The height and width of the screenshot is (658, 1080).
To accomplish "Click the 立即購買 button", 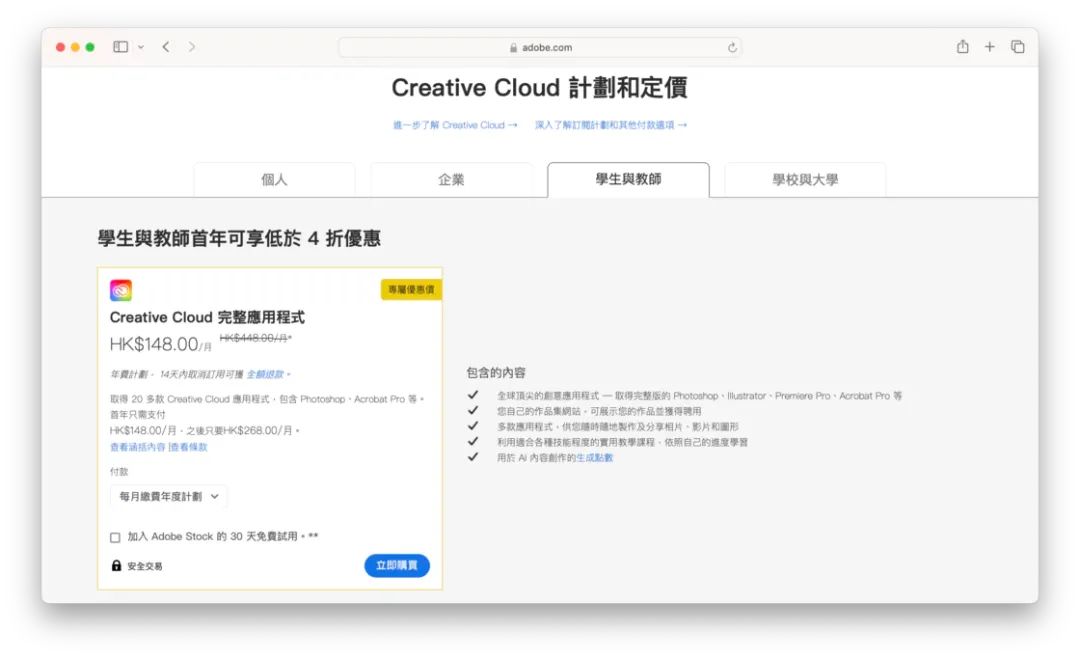I will coord(397,566).
